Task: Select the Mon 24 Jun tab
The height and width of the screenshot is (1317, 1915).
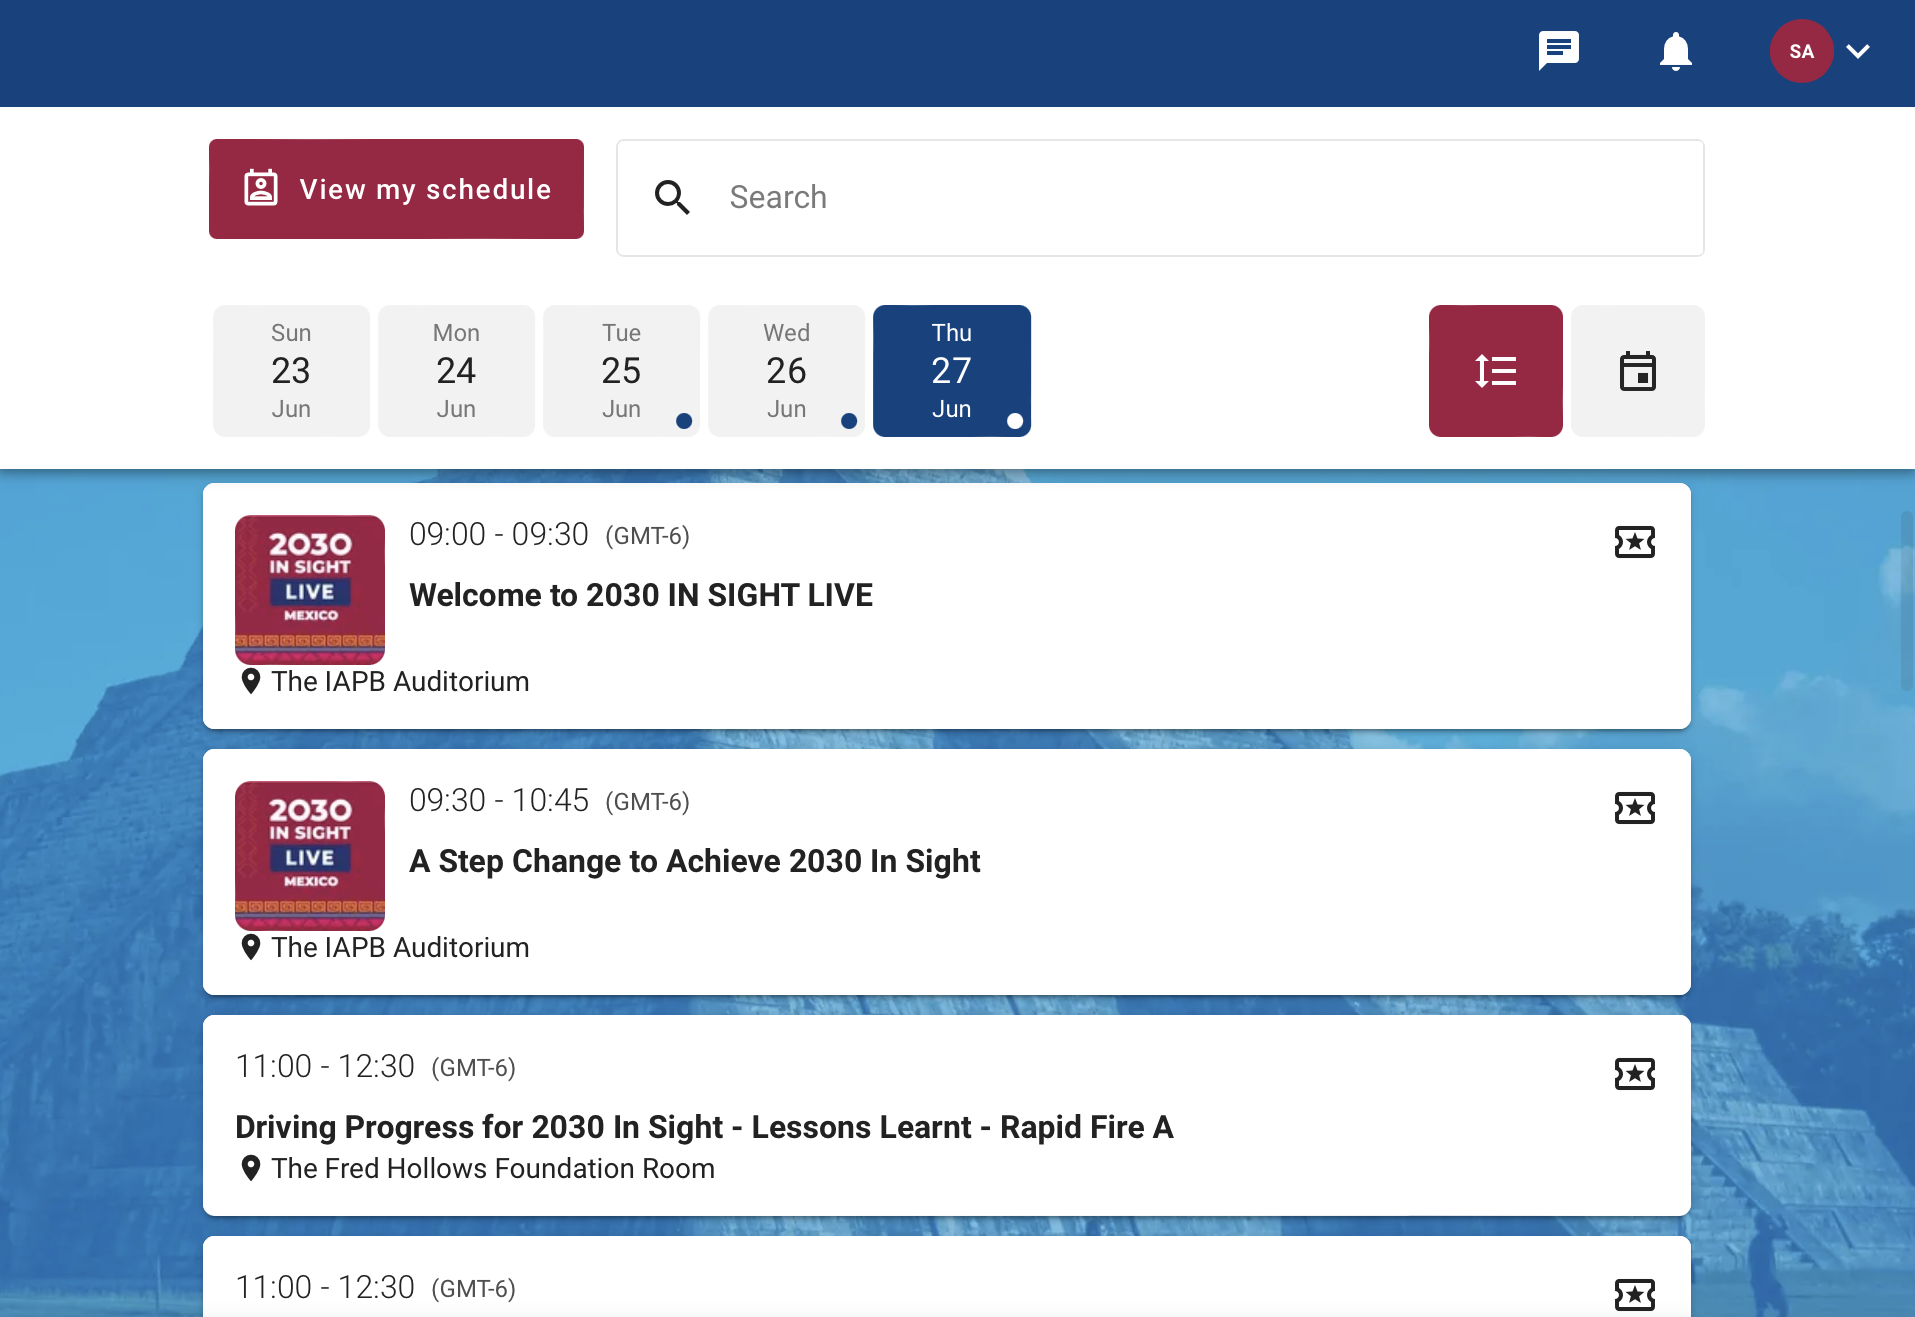Action: pyautogui.click(x=456, y=371)
